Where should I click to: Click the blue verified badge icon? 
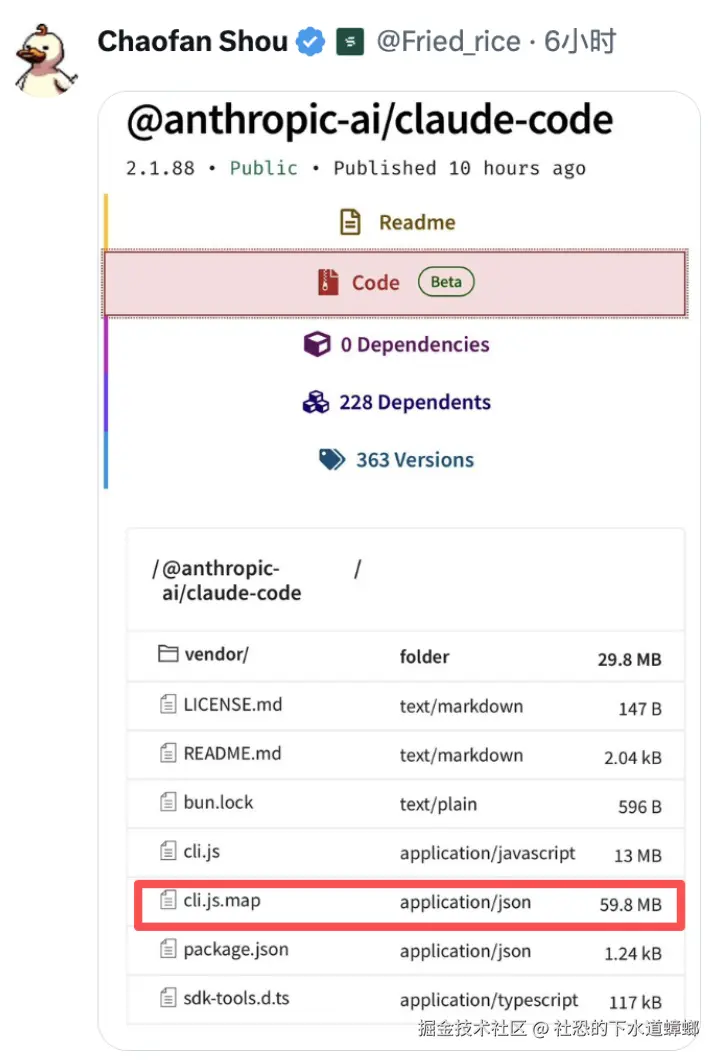pyautogui.click(x=311, y=42)
